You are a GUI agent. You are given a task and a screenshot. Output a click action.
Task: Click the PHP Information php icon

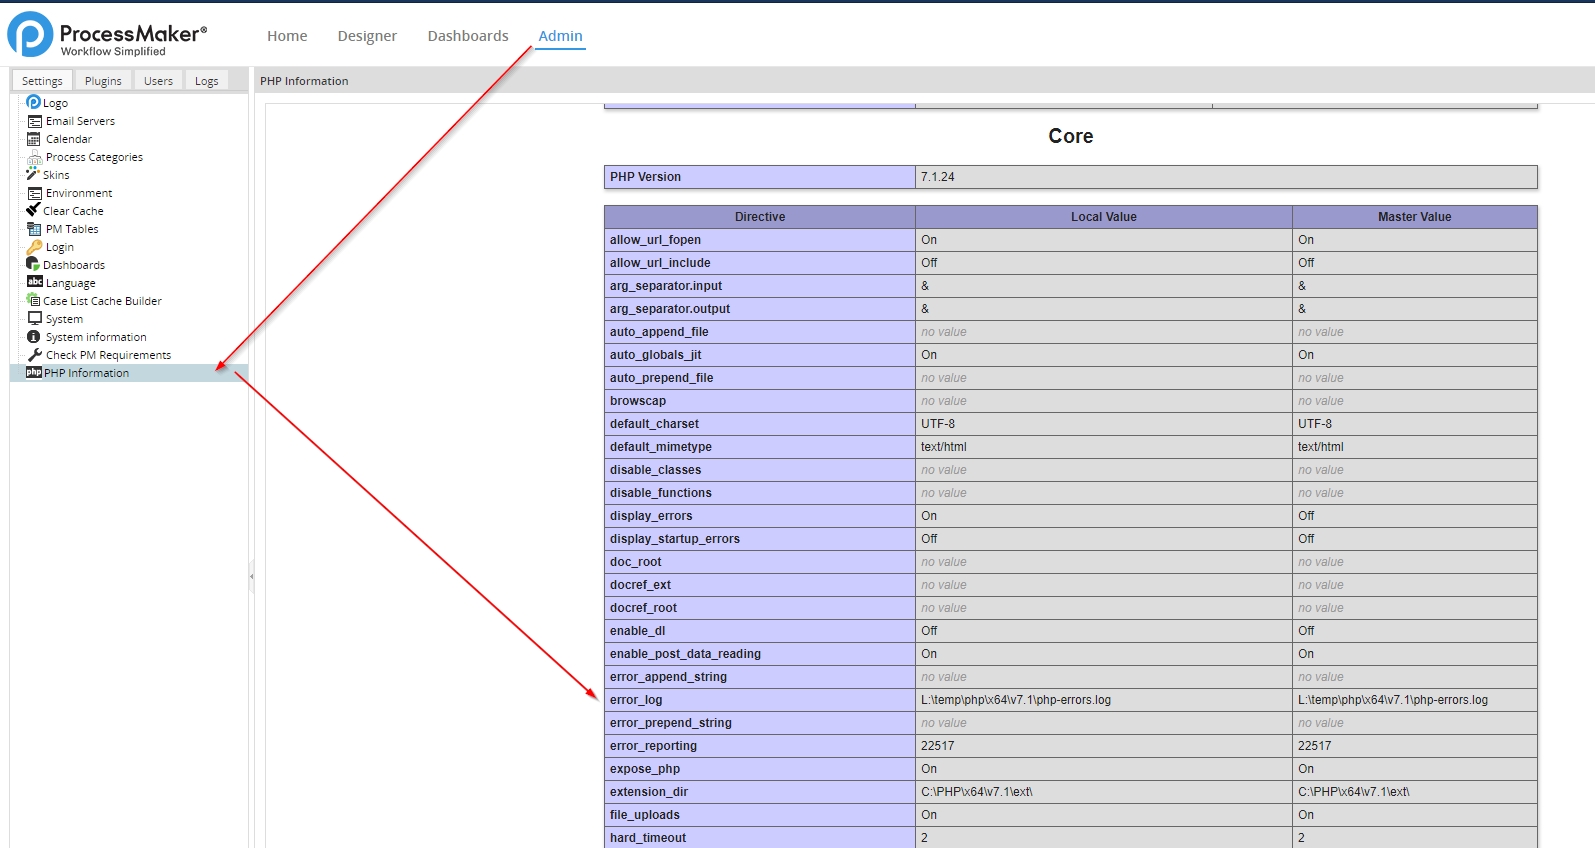[x=34, y=372]
